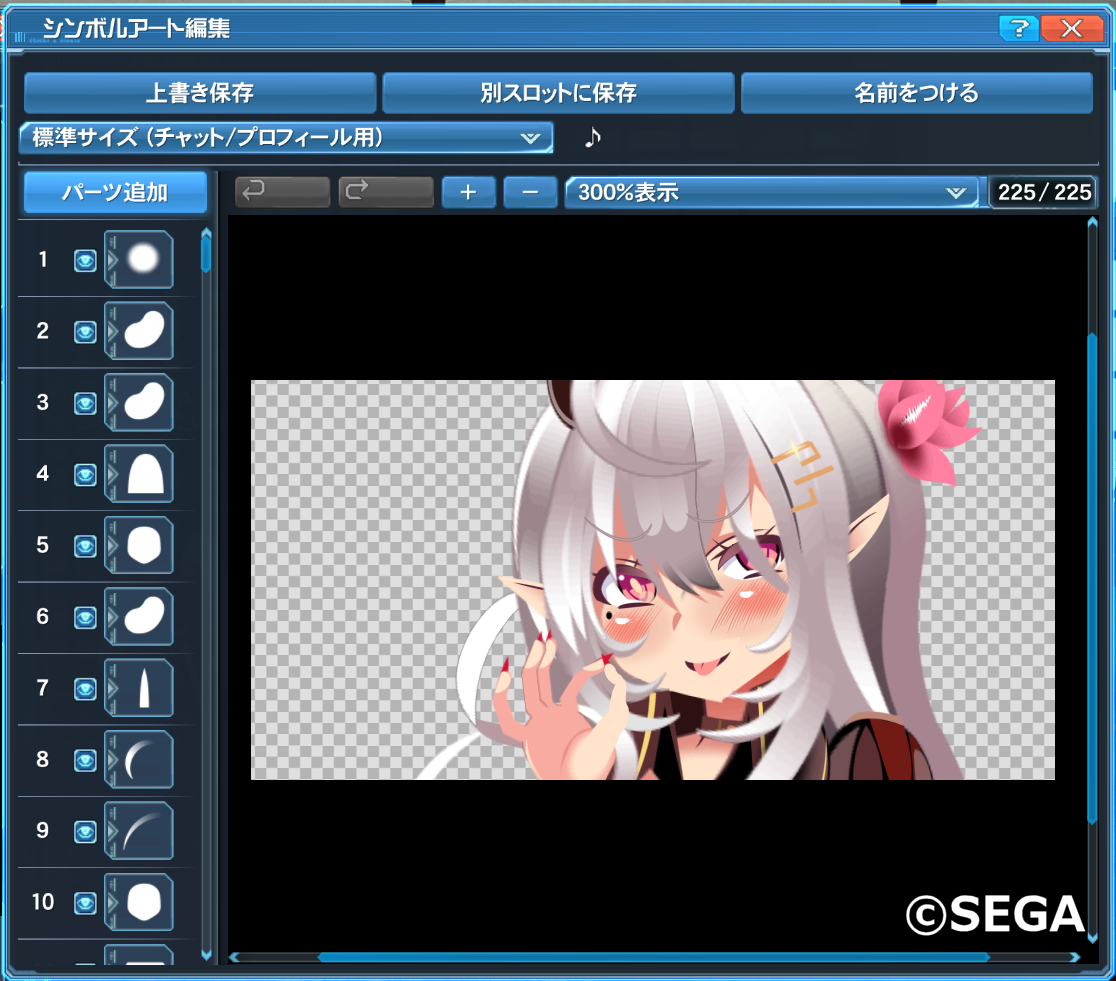Image resolution: width=1116 pixels, height=981 pixels.
Task: Click the 名前をつける naming button
Action: (x=917, y=93)
